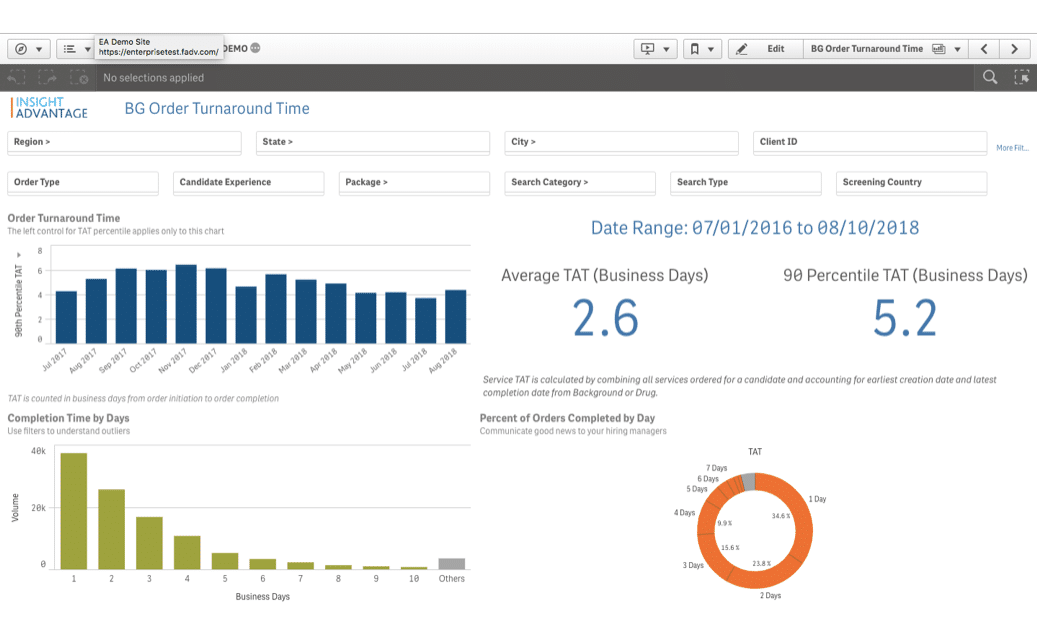Click the app info icon beside DEMO
The image size is (1037, 643).
click(x=256, y=48)
